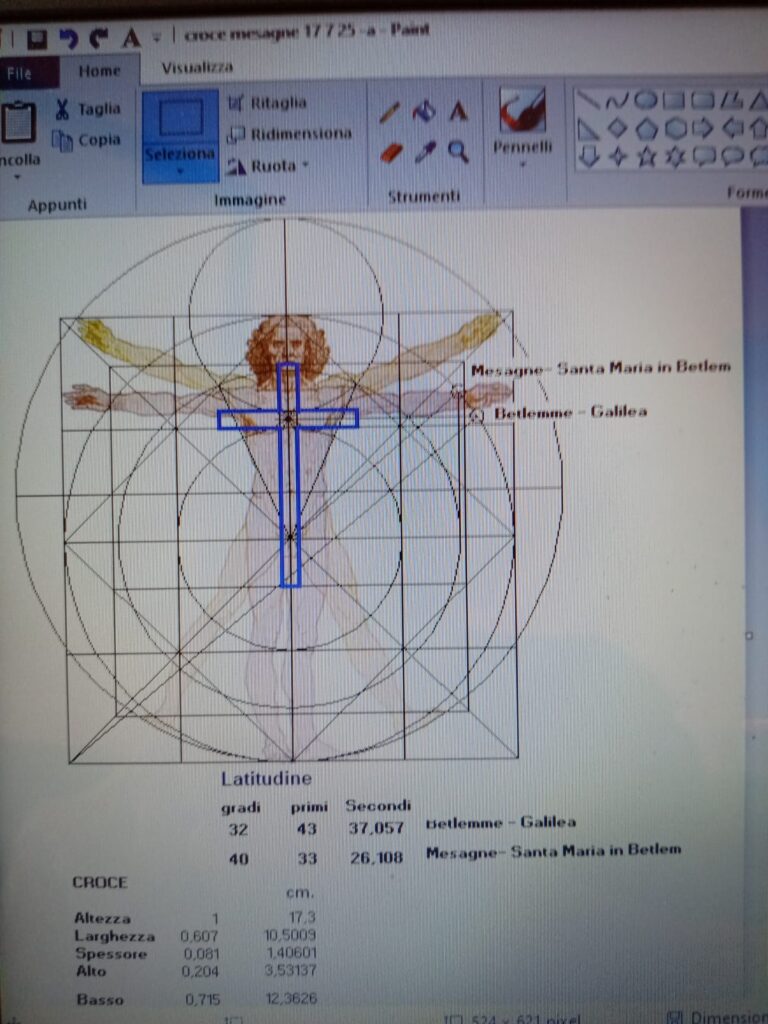Click the 'CROCE' label on canvas
The image size is (768, 1024).
coord(99,883)
